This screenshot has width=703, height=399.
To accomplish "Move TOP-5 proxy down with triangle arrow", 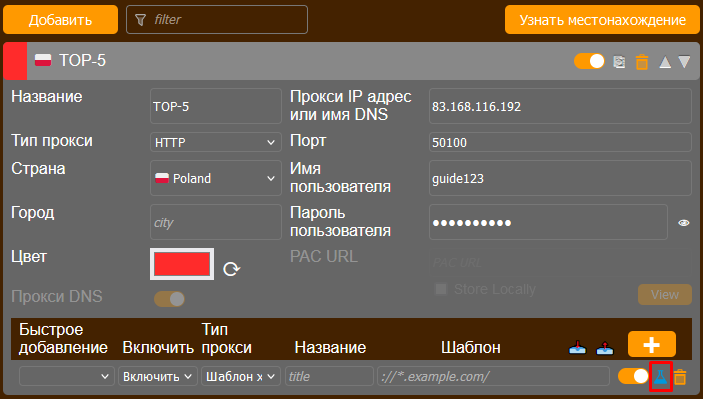I will click(684, 62).
